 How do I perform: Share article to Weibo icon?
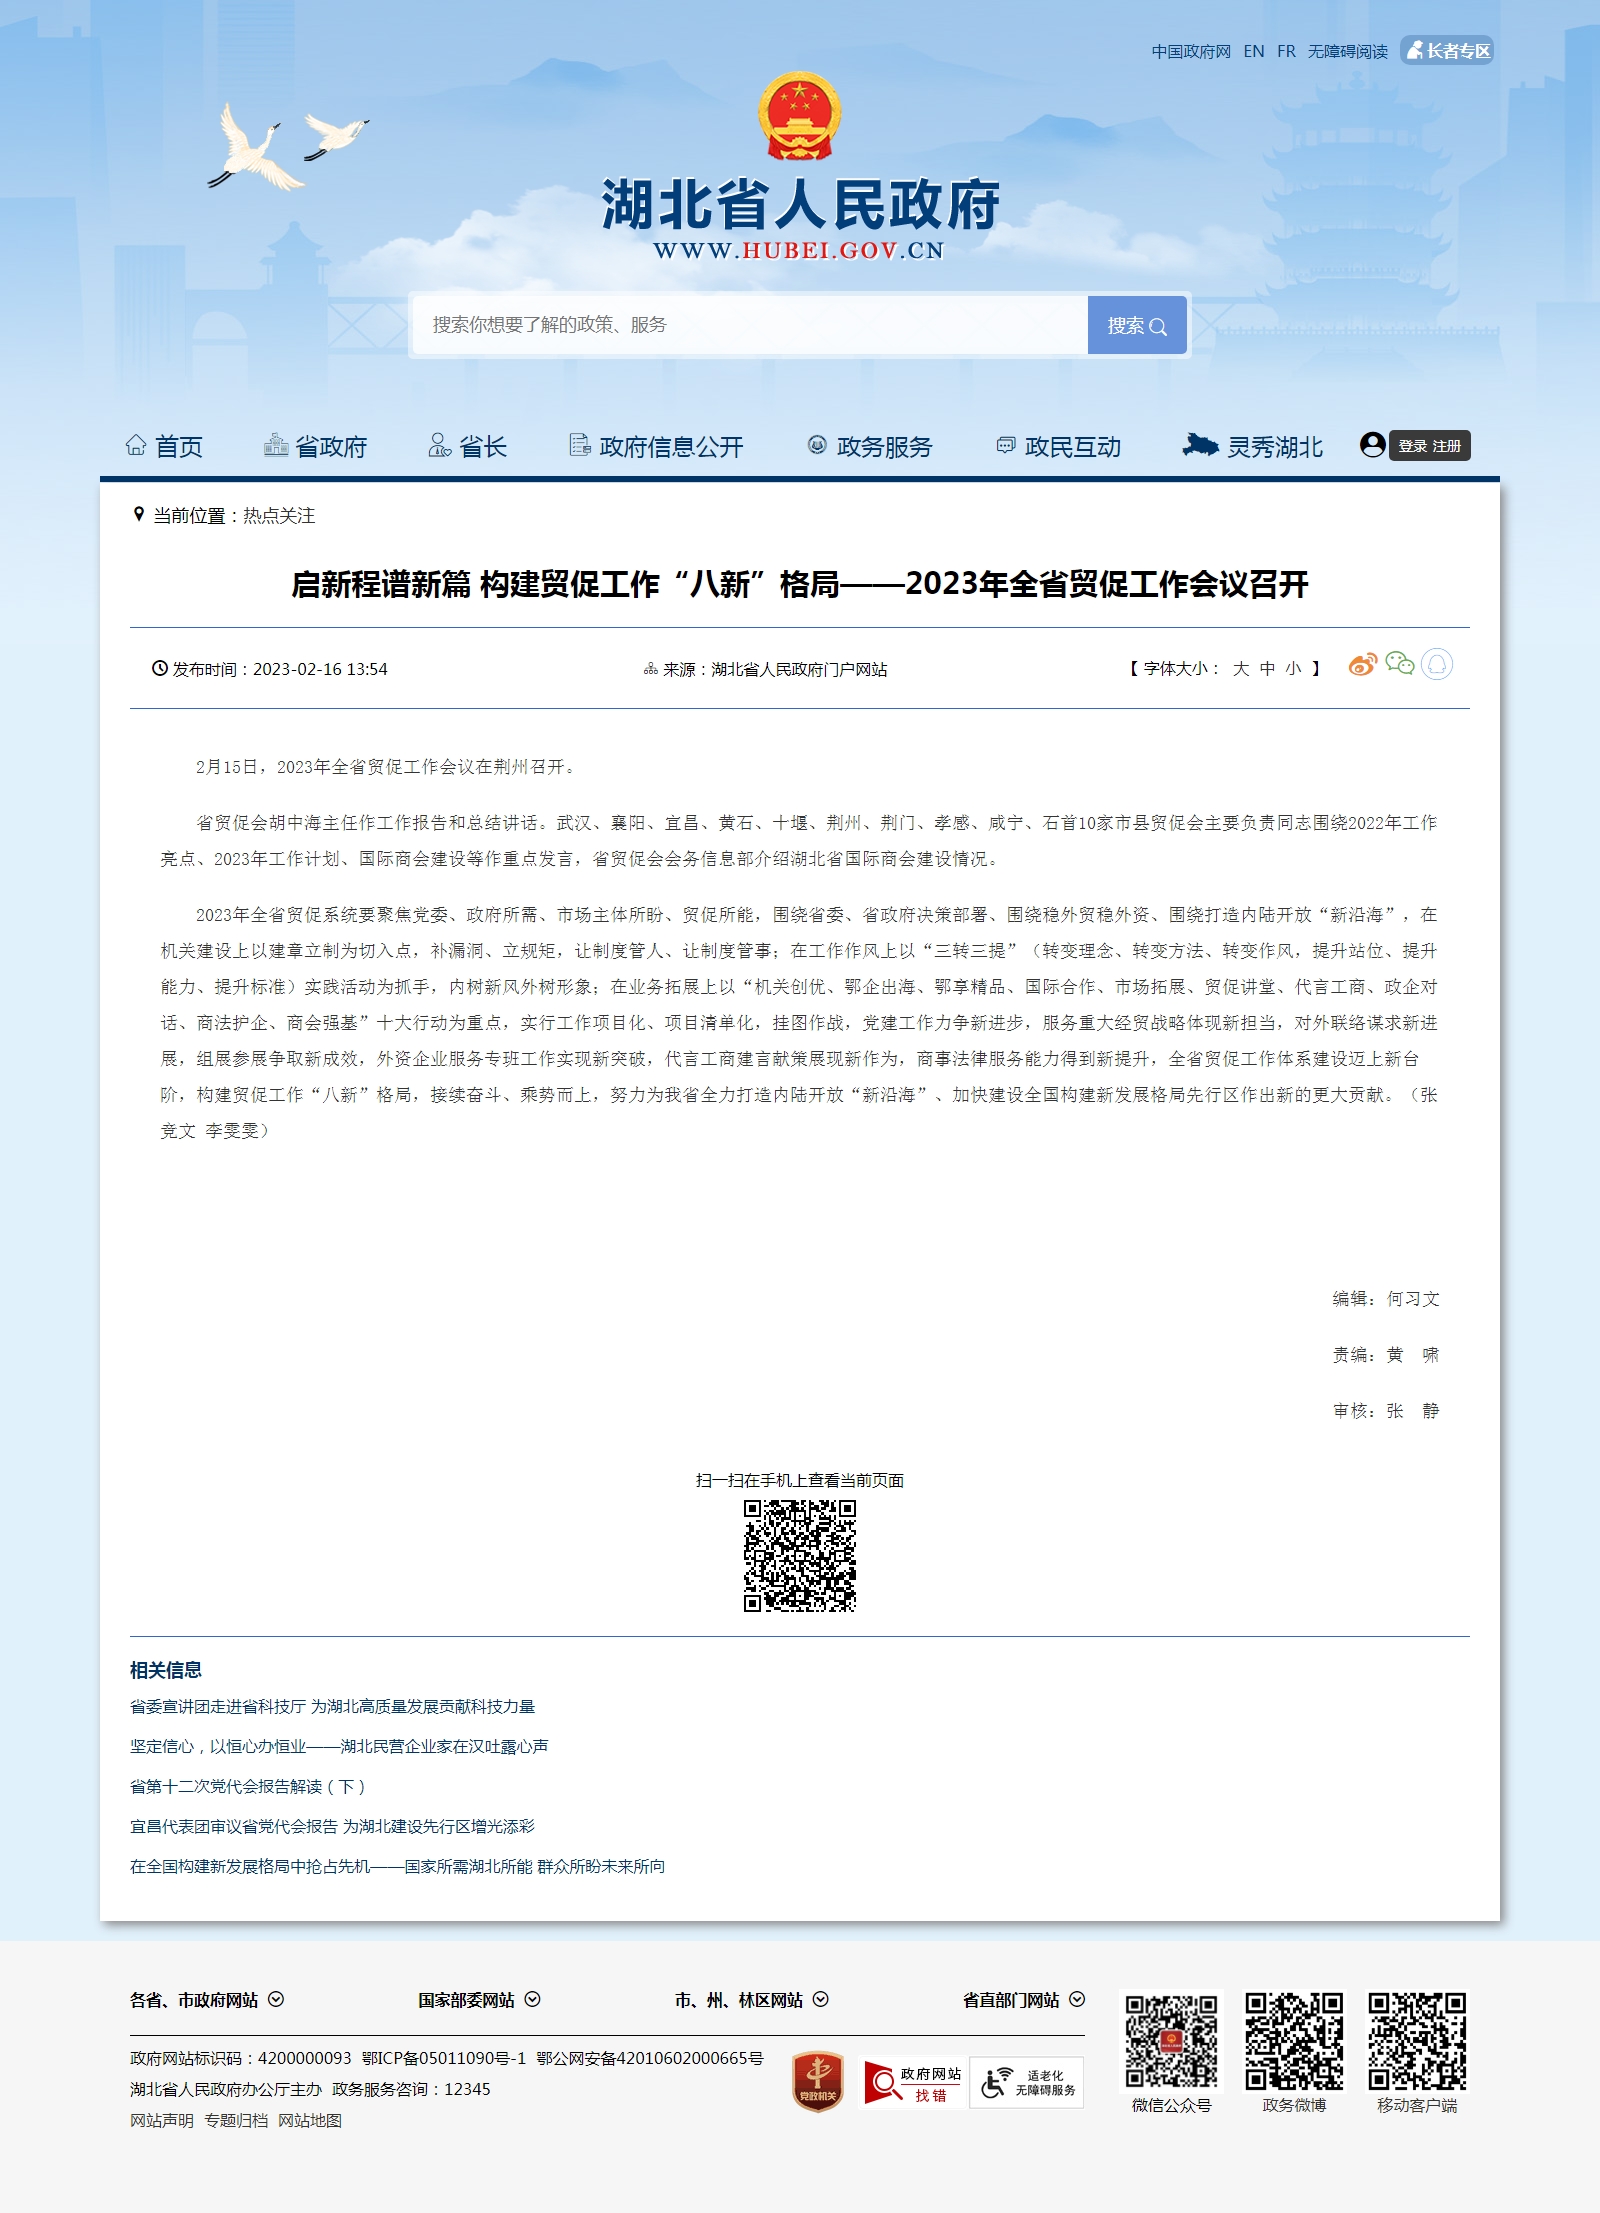pos(1362,665)
